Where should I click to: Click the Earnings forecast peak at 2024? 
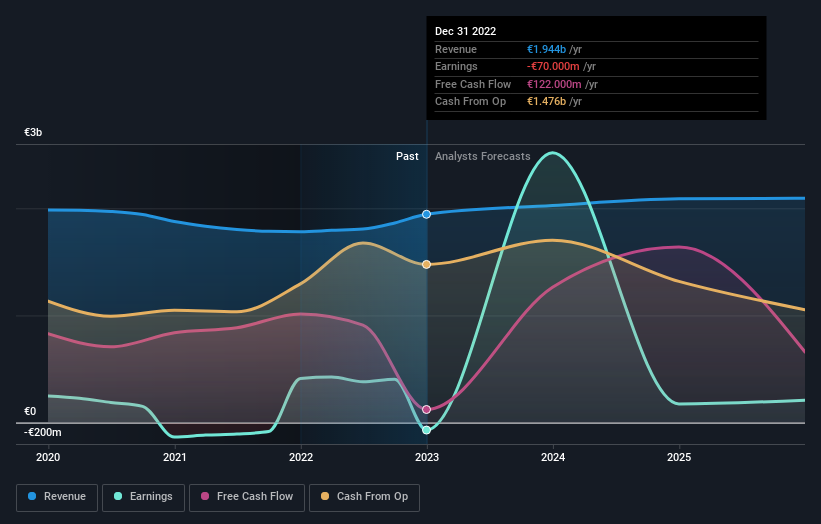pos(553,153)
